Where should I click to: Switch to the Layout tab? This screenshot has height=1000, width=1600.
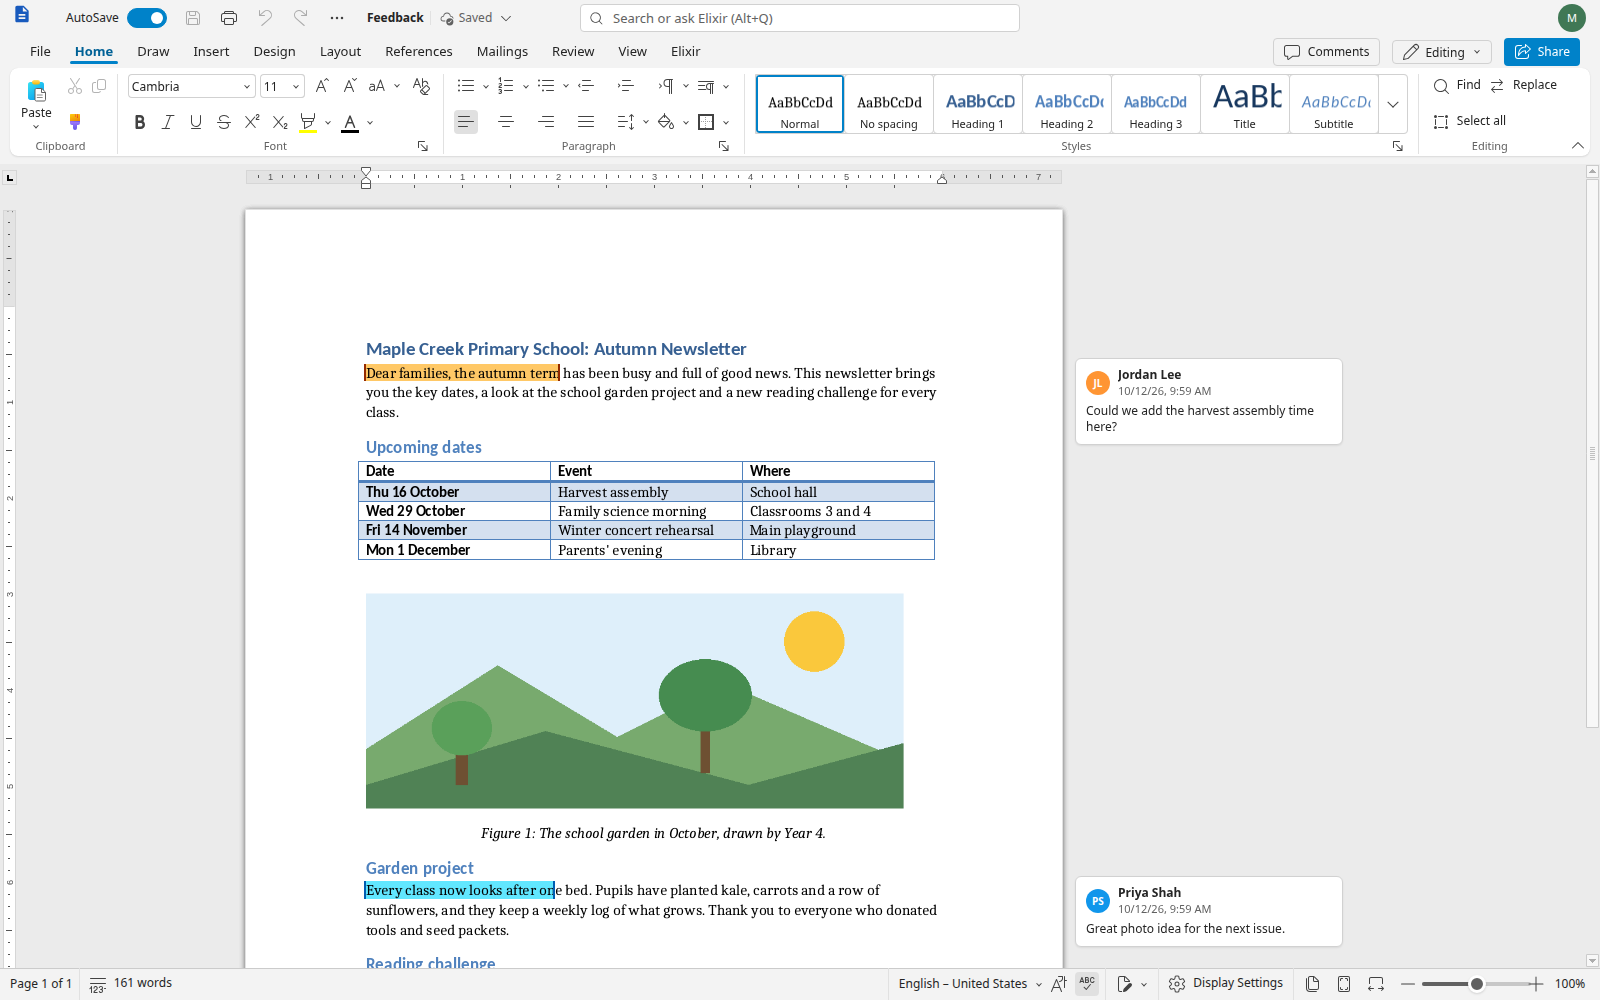coord(340,52)
